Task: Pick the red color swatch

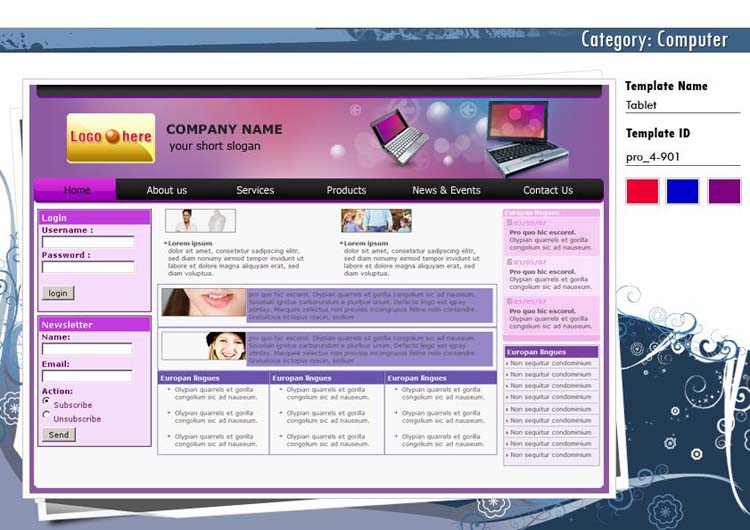Action: click(642, 191)
